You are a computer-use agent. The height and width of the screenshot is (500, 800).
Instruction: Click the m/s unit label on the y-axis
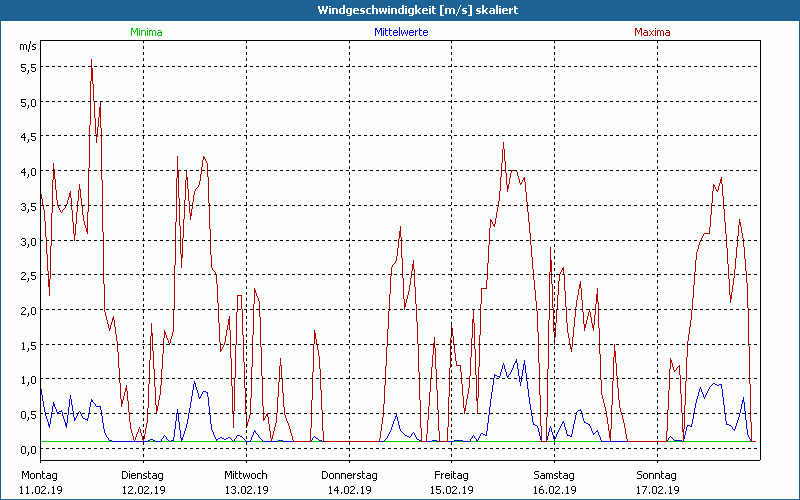click(x=27, y=46)
